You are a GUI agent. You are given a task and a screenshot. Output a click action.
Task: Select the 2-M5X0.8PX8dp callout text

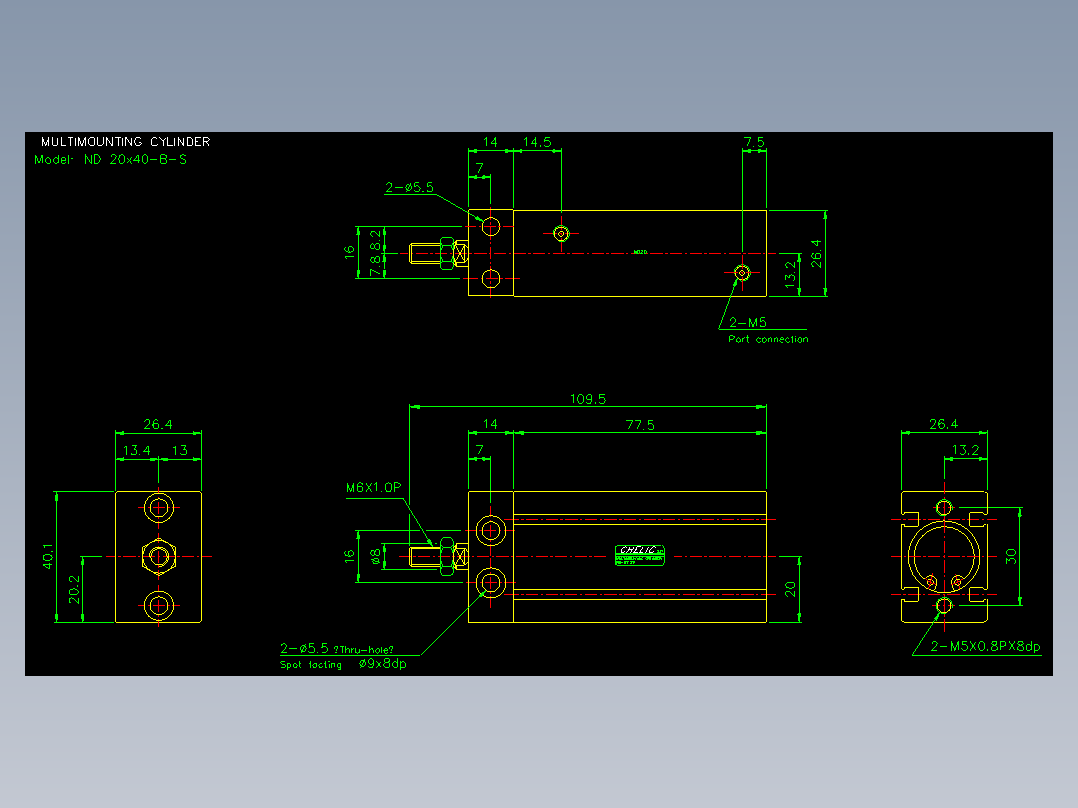coord(985,646)
